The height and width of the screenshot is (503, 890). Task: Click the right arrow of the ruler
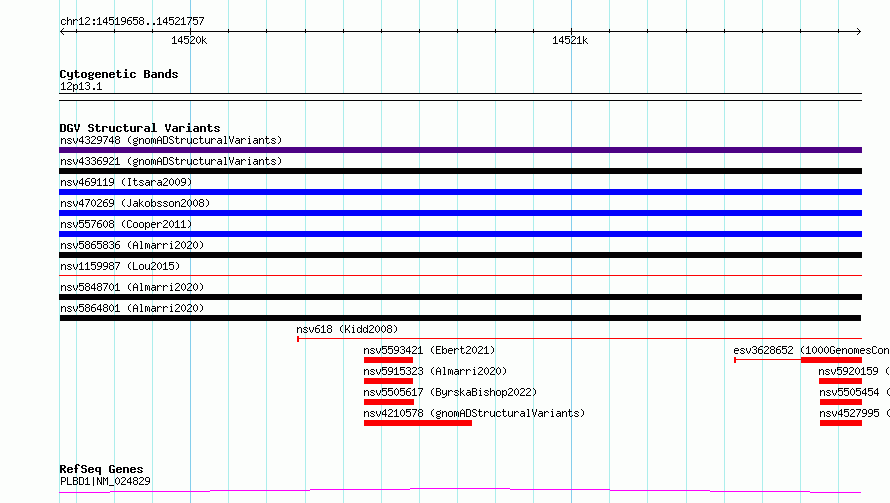[859, 32]
